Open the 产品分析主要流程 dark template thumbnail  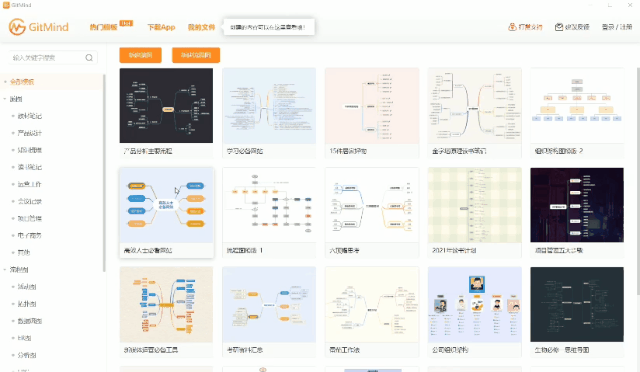coord(166,105)
